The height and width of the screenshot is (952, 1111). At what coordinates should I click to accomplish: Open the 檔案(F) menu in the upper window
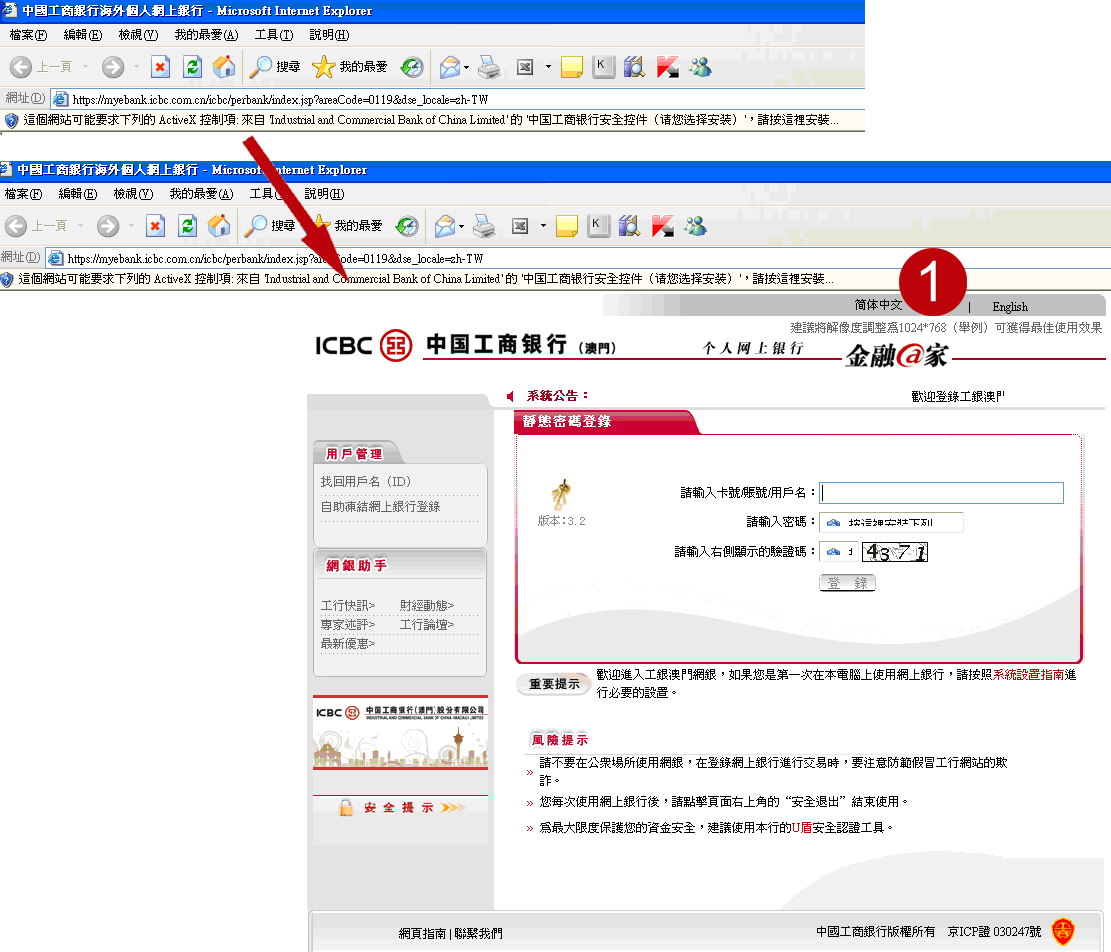click(x=28, y=35)
